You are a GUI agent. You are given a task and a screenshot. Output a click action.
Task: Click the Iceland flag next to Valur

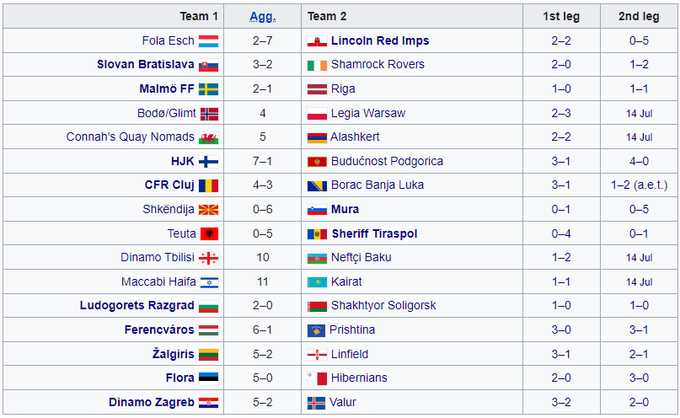[315, 401]
